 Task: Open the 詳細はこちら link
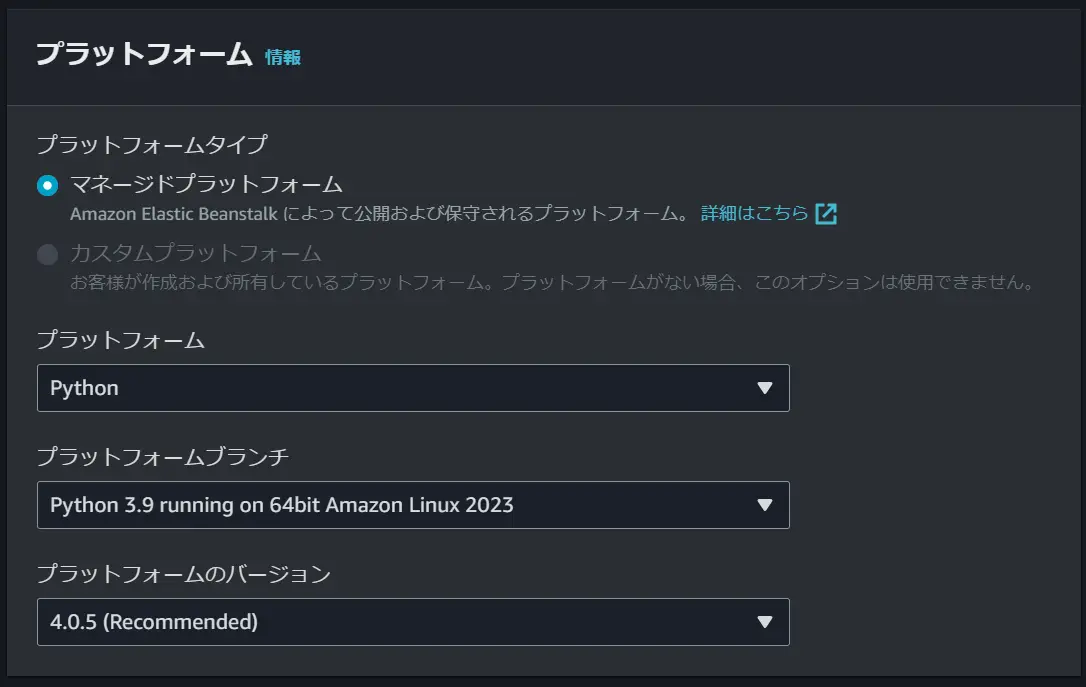tap(754, 213)
